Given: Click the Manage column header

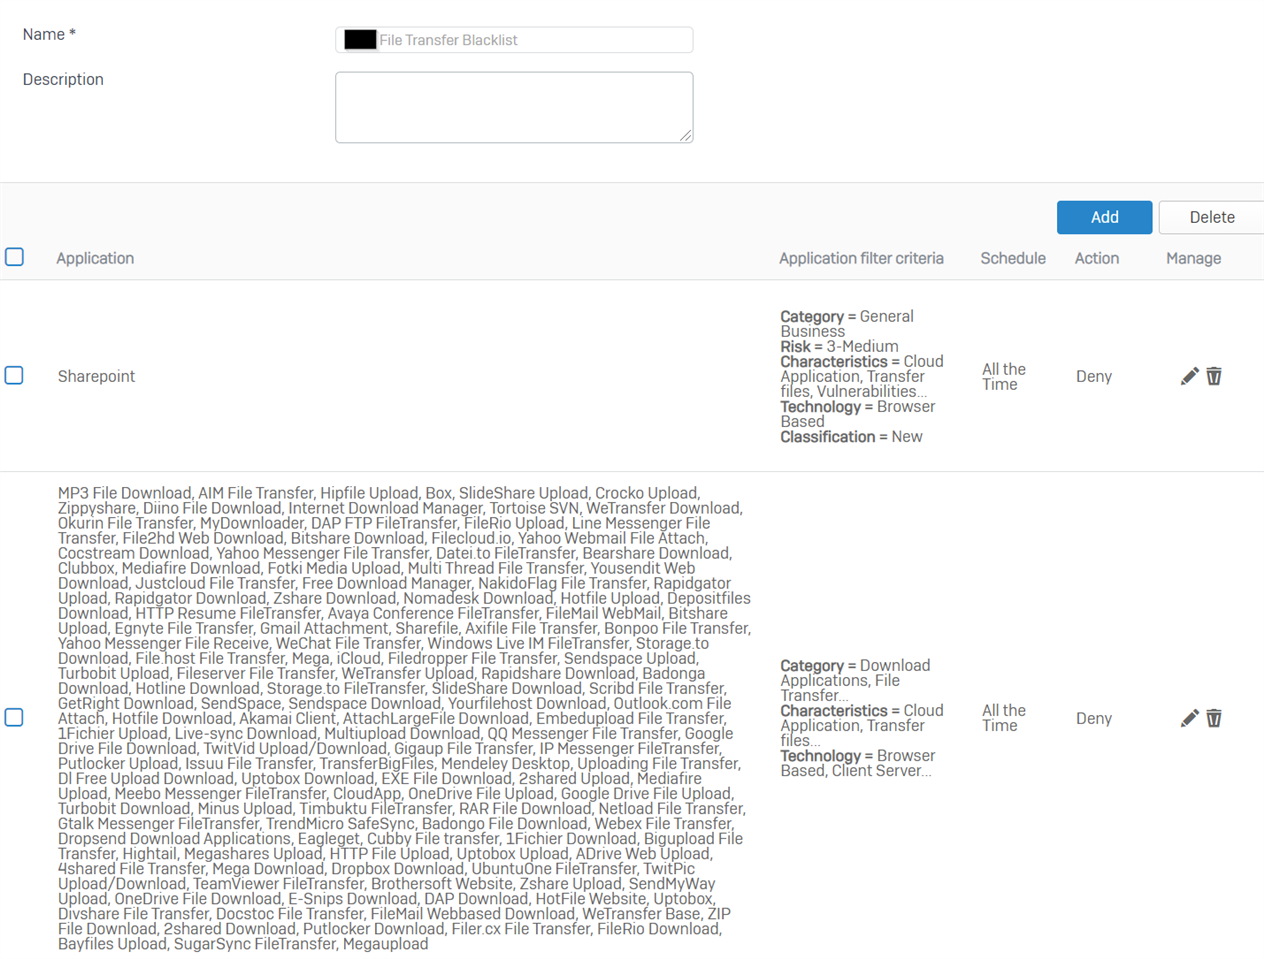Looking at the screenshot, I should pyautogui.click(x=1193, y=258).
